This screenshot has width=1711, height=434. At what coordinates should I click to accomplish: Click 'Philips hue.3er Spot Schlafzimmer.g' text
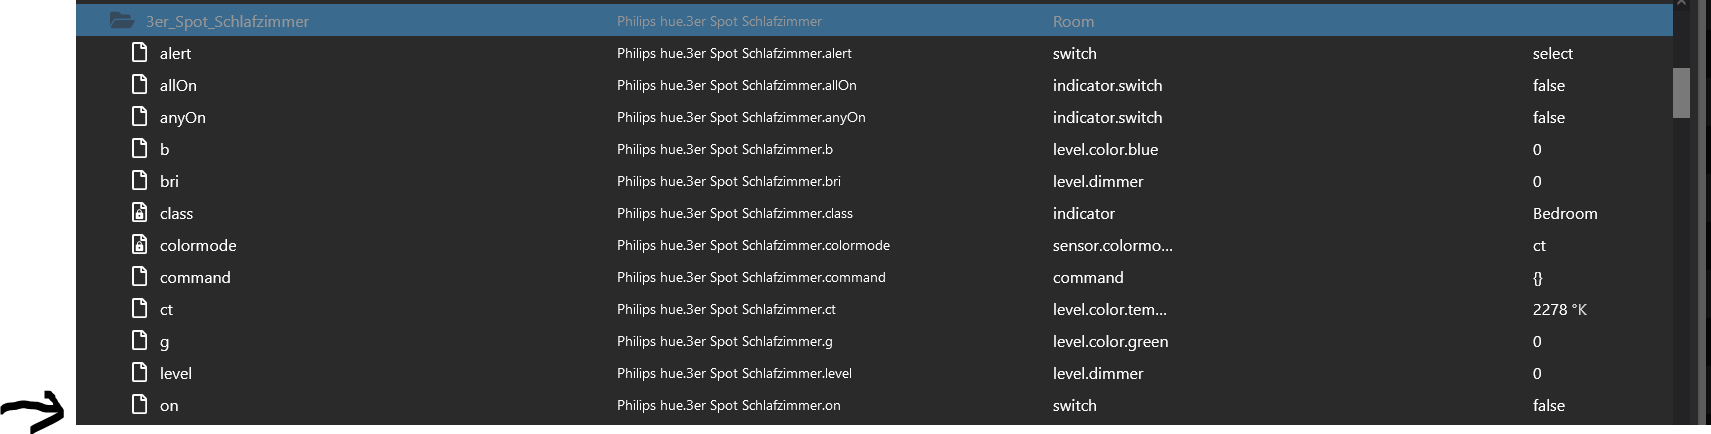tap(724, 341)
